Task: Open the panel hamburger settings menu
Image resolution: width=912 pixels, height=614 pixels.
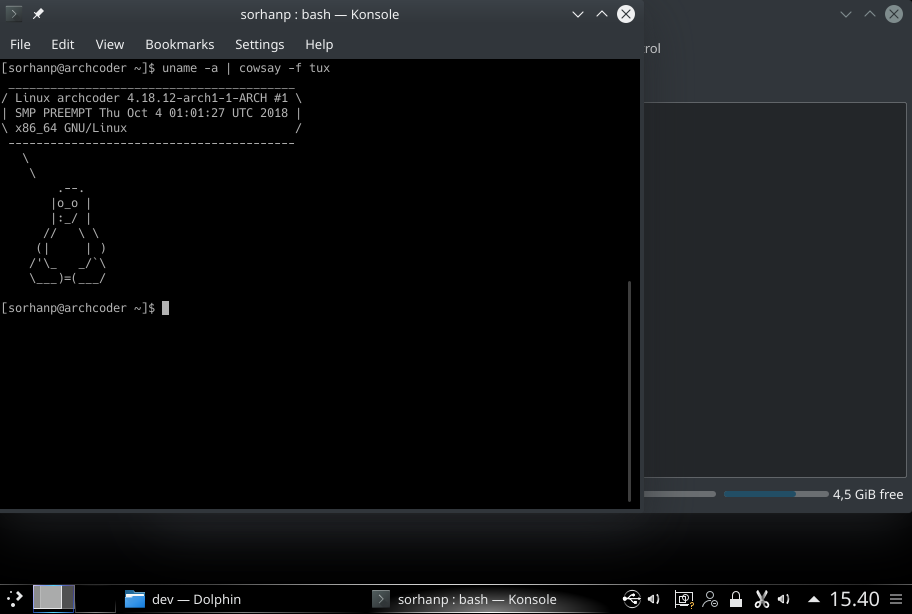Action: [x=895, y=599]
